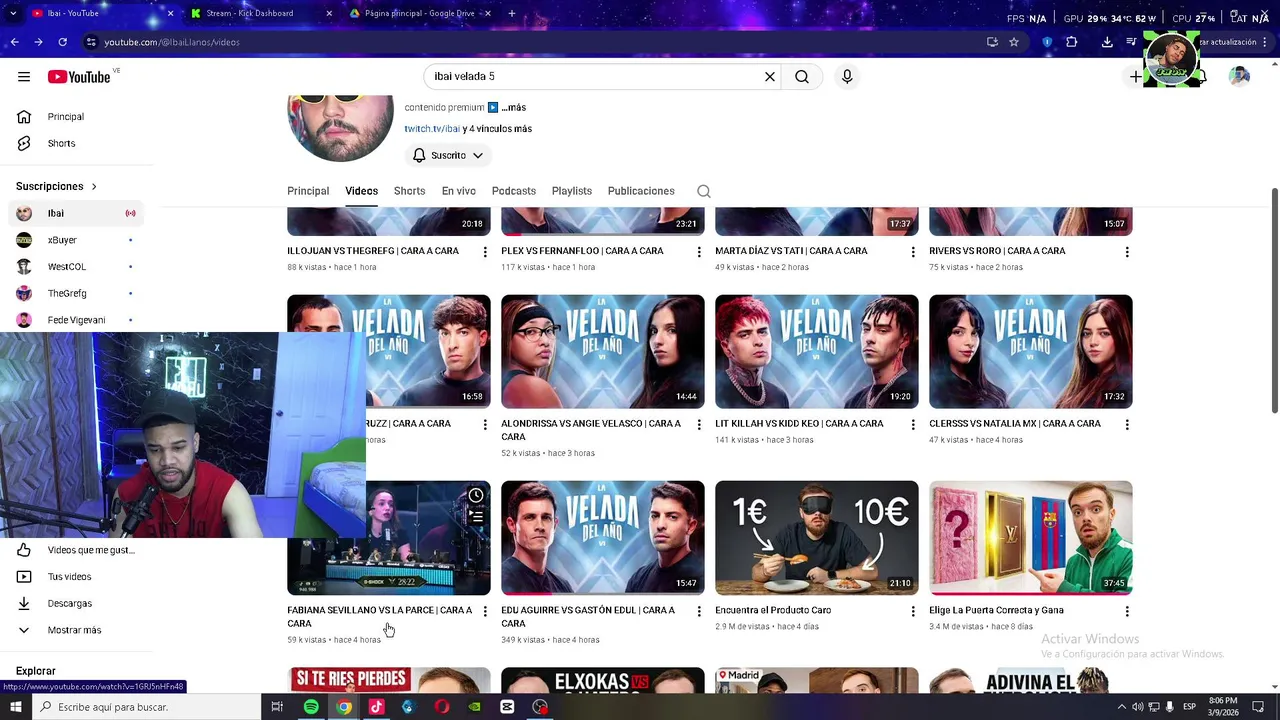Expand the Suscripciones section chevron
Image resolution: width=1280 pixels, height=720 pixels.
click(x=94, y=187)
